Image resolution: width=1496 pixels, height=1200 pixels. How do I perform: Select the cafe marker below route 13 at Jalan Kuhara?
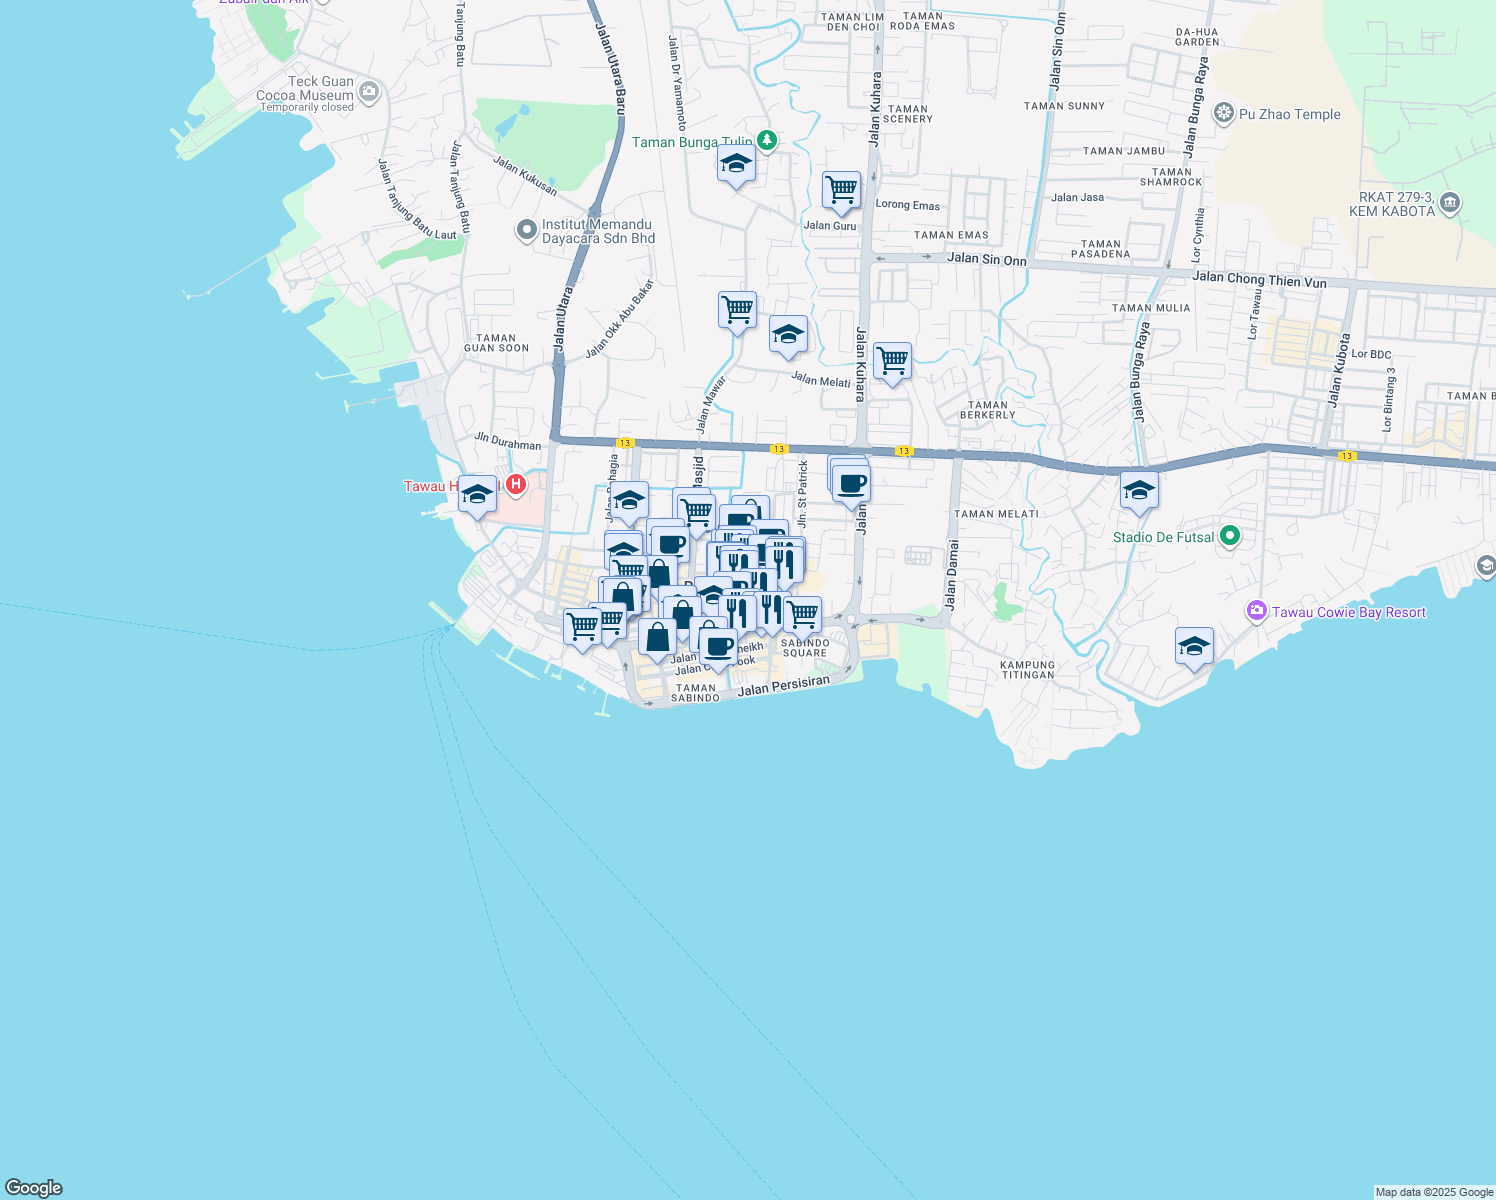pyautogui.click(x=851, y=487)
